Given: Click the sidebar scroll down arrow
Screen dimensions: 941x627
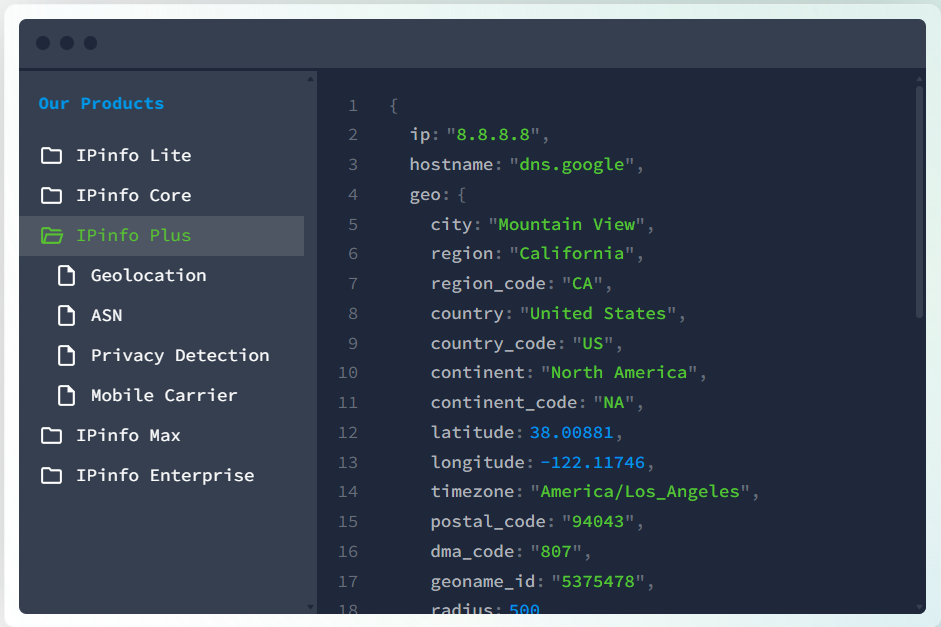Looking at the screenshot, I should click(x=310, y=606).
